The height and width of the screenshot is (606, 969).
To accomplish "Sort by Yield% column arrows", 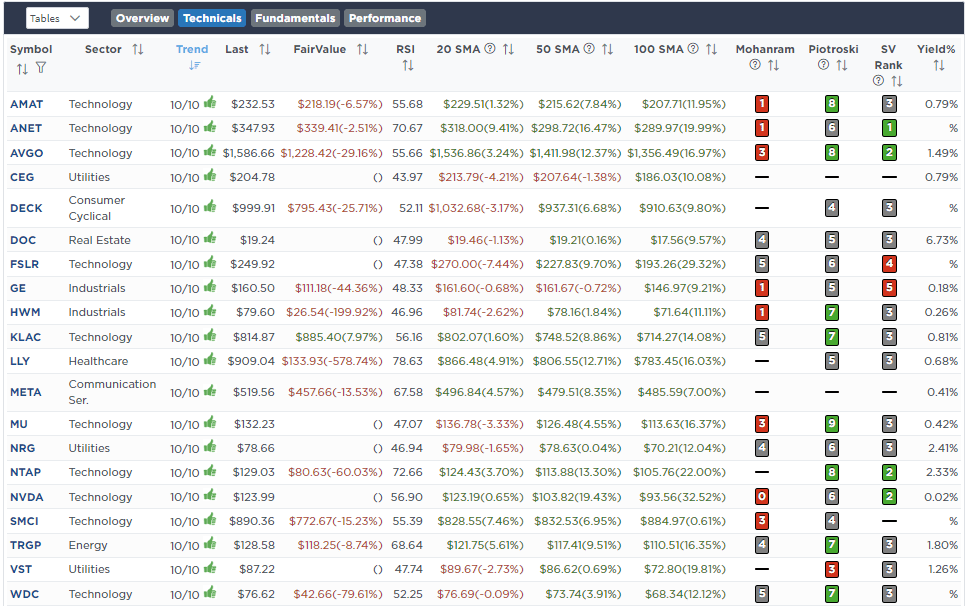I will (938, 66).
